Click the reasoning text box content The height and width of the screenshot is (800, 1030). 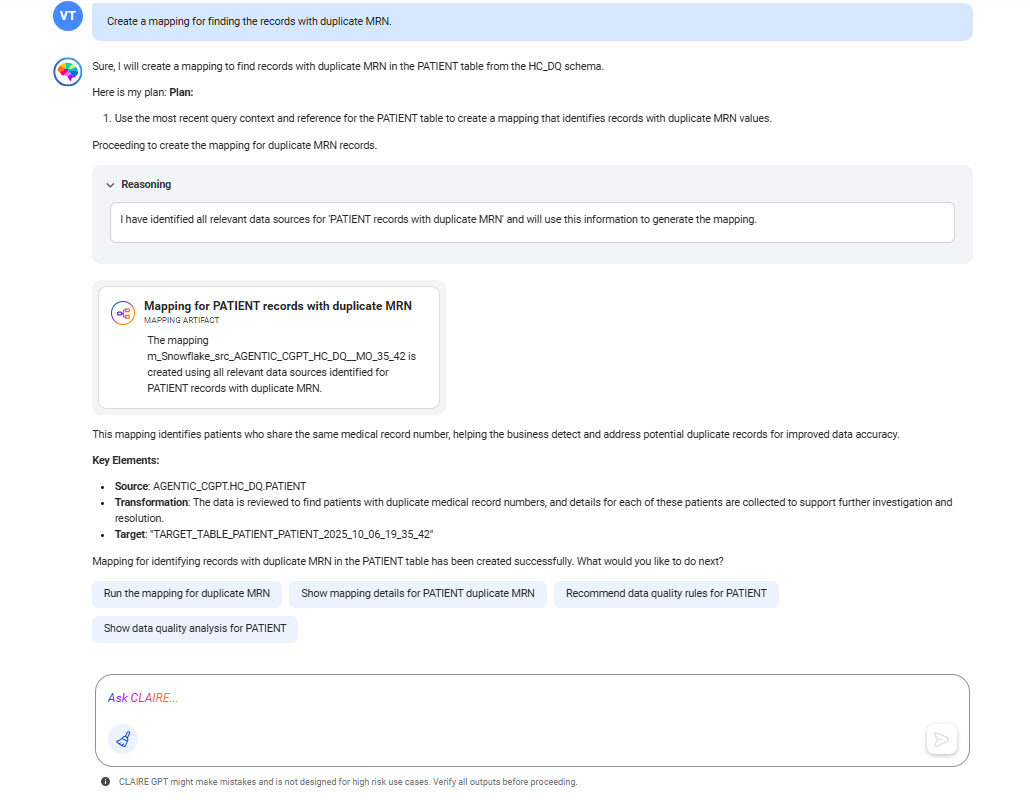click(x=532, y=223)
